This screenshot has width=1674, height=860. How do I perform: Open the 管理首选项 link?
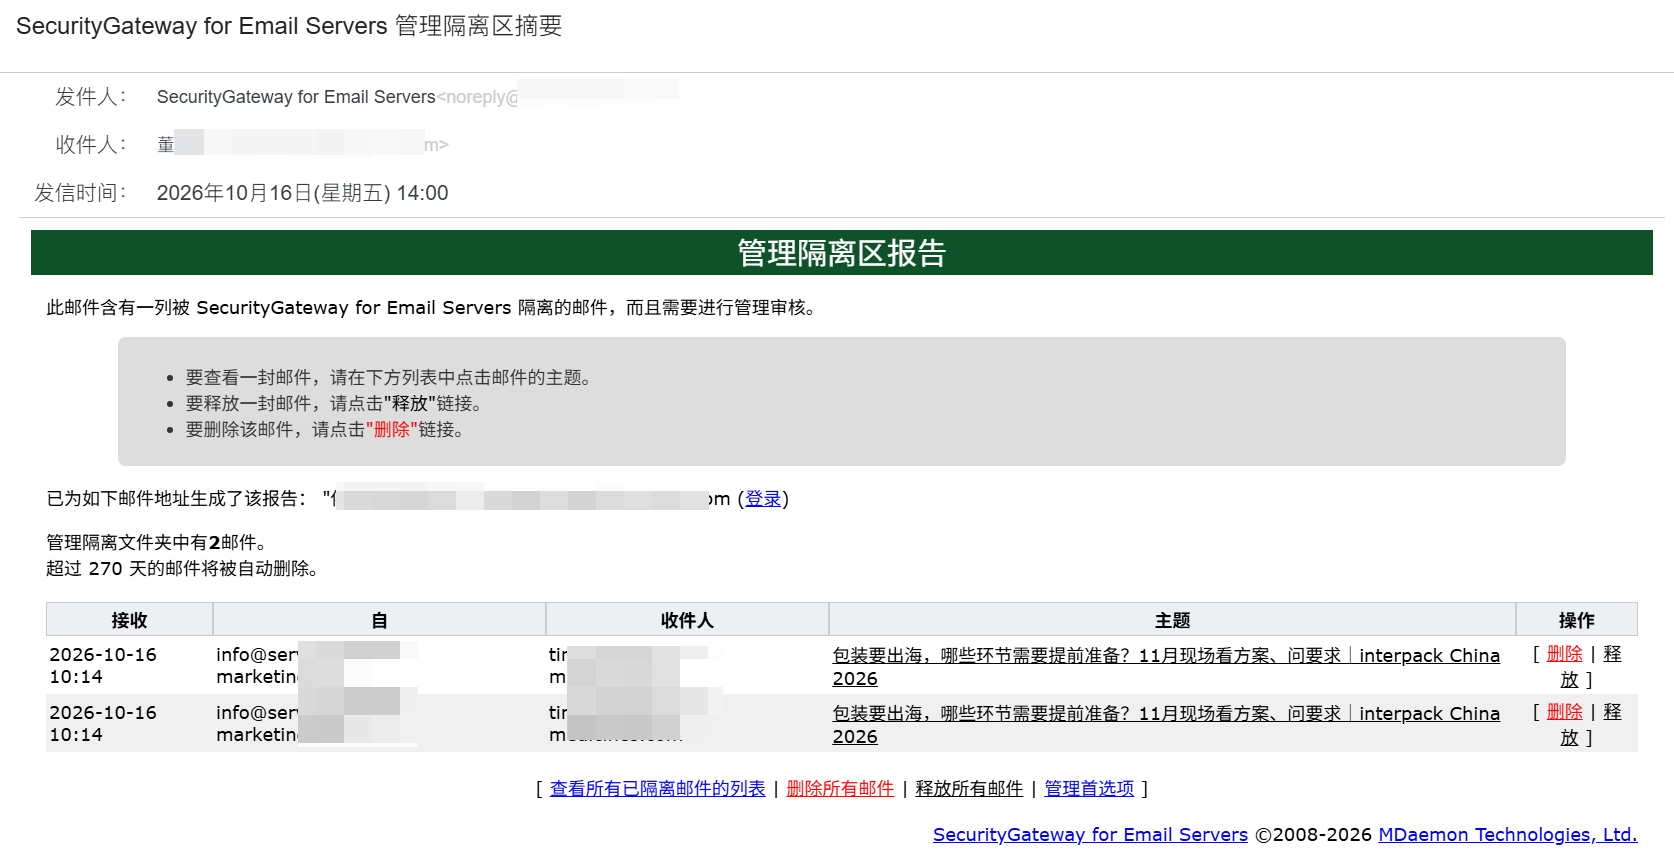coord(1089,789)
